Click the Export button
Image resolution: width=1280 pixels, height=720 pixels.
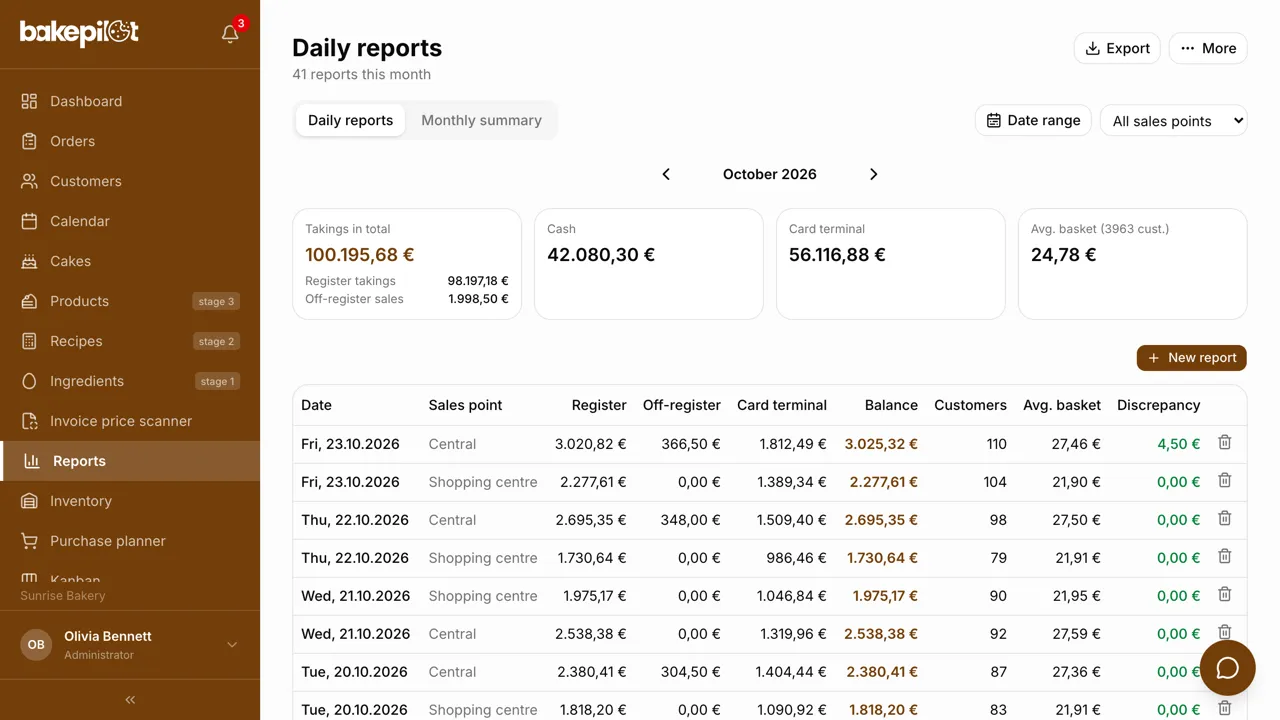[1117, 48]
